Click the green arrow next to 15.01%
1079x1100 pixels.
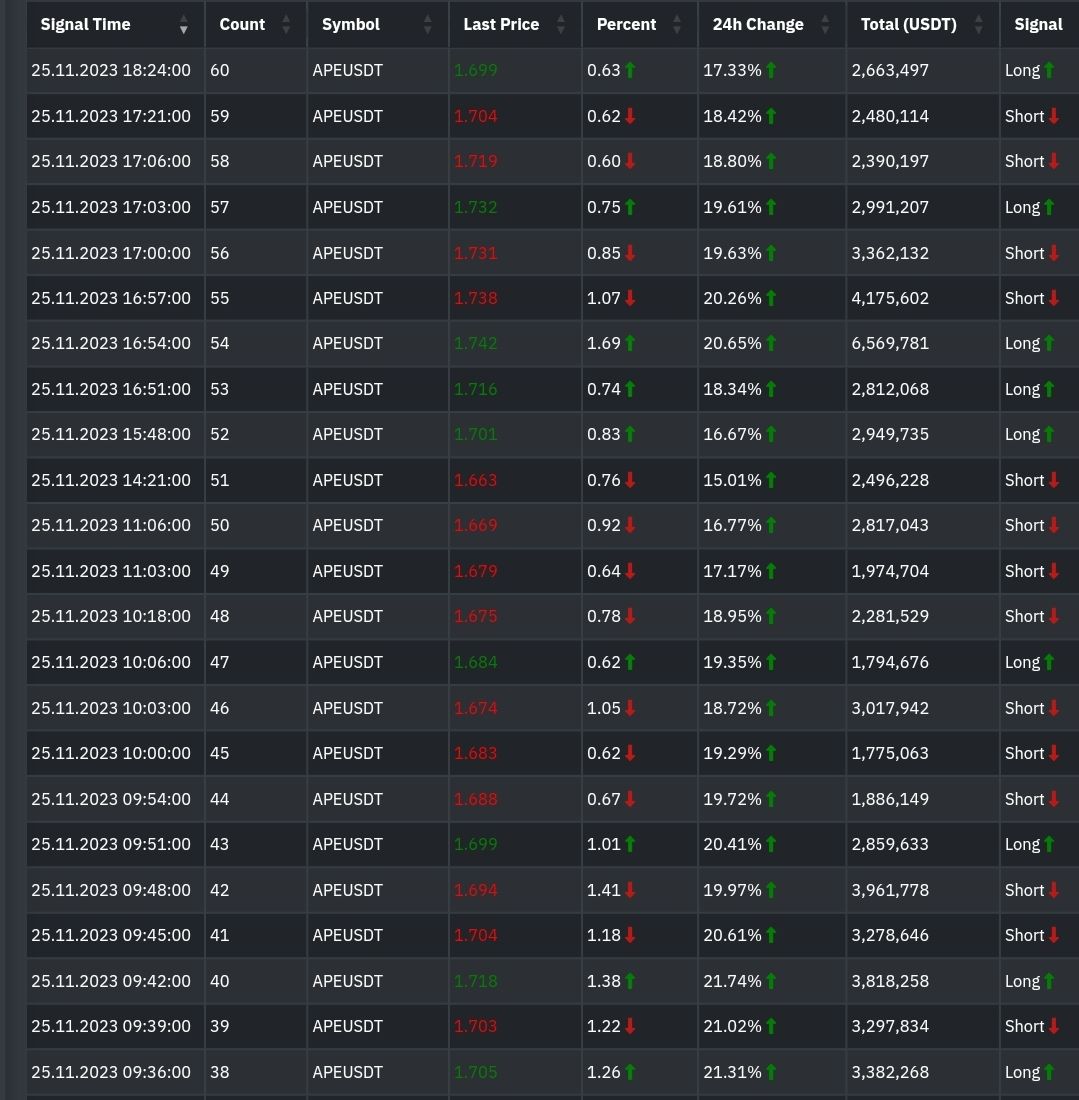[x=771, y=480]
